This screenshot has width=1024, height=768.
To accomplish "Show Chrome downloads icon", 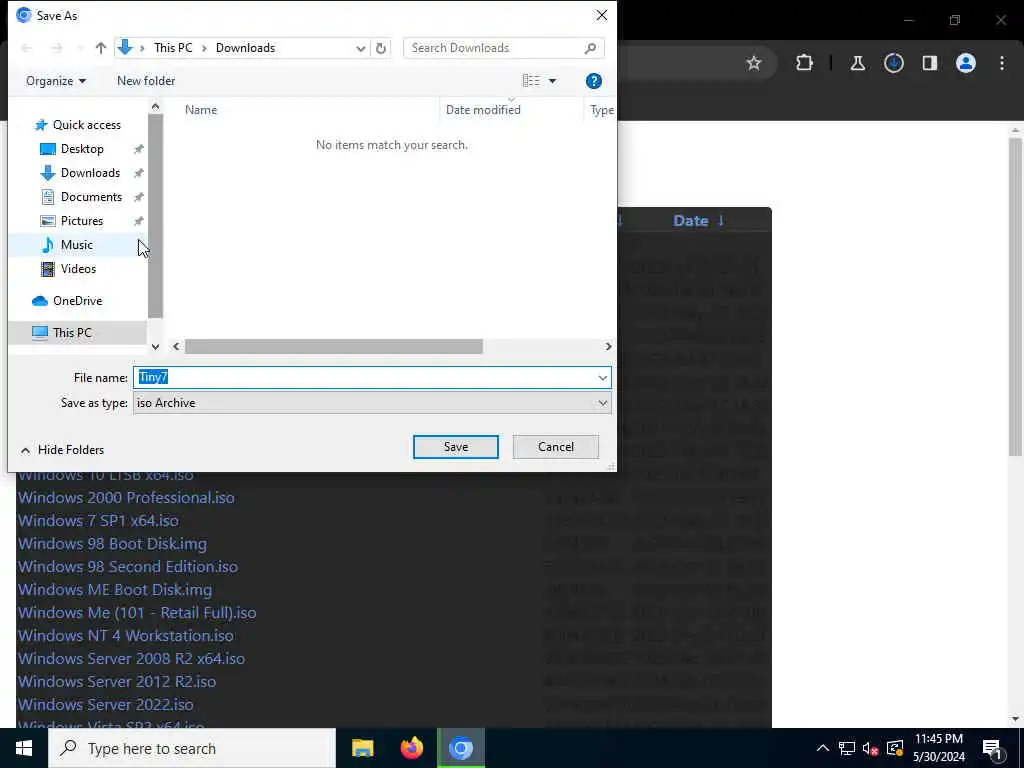I will [893, 63].
